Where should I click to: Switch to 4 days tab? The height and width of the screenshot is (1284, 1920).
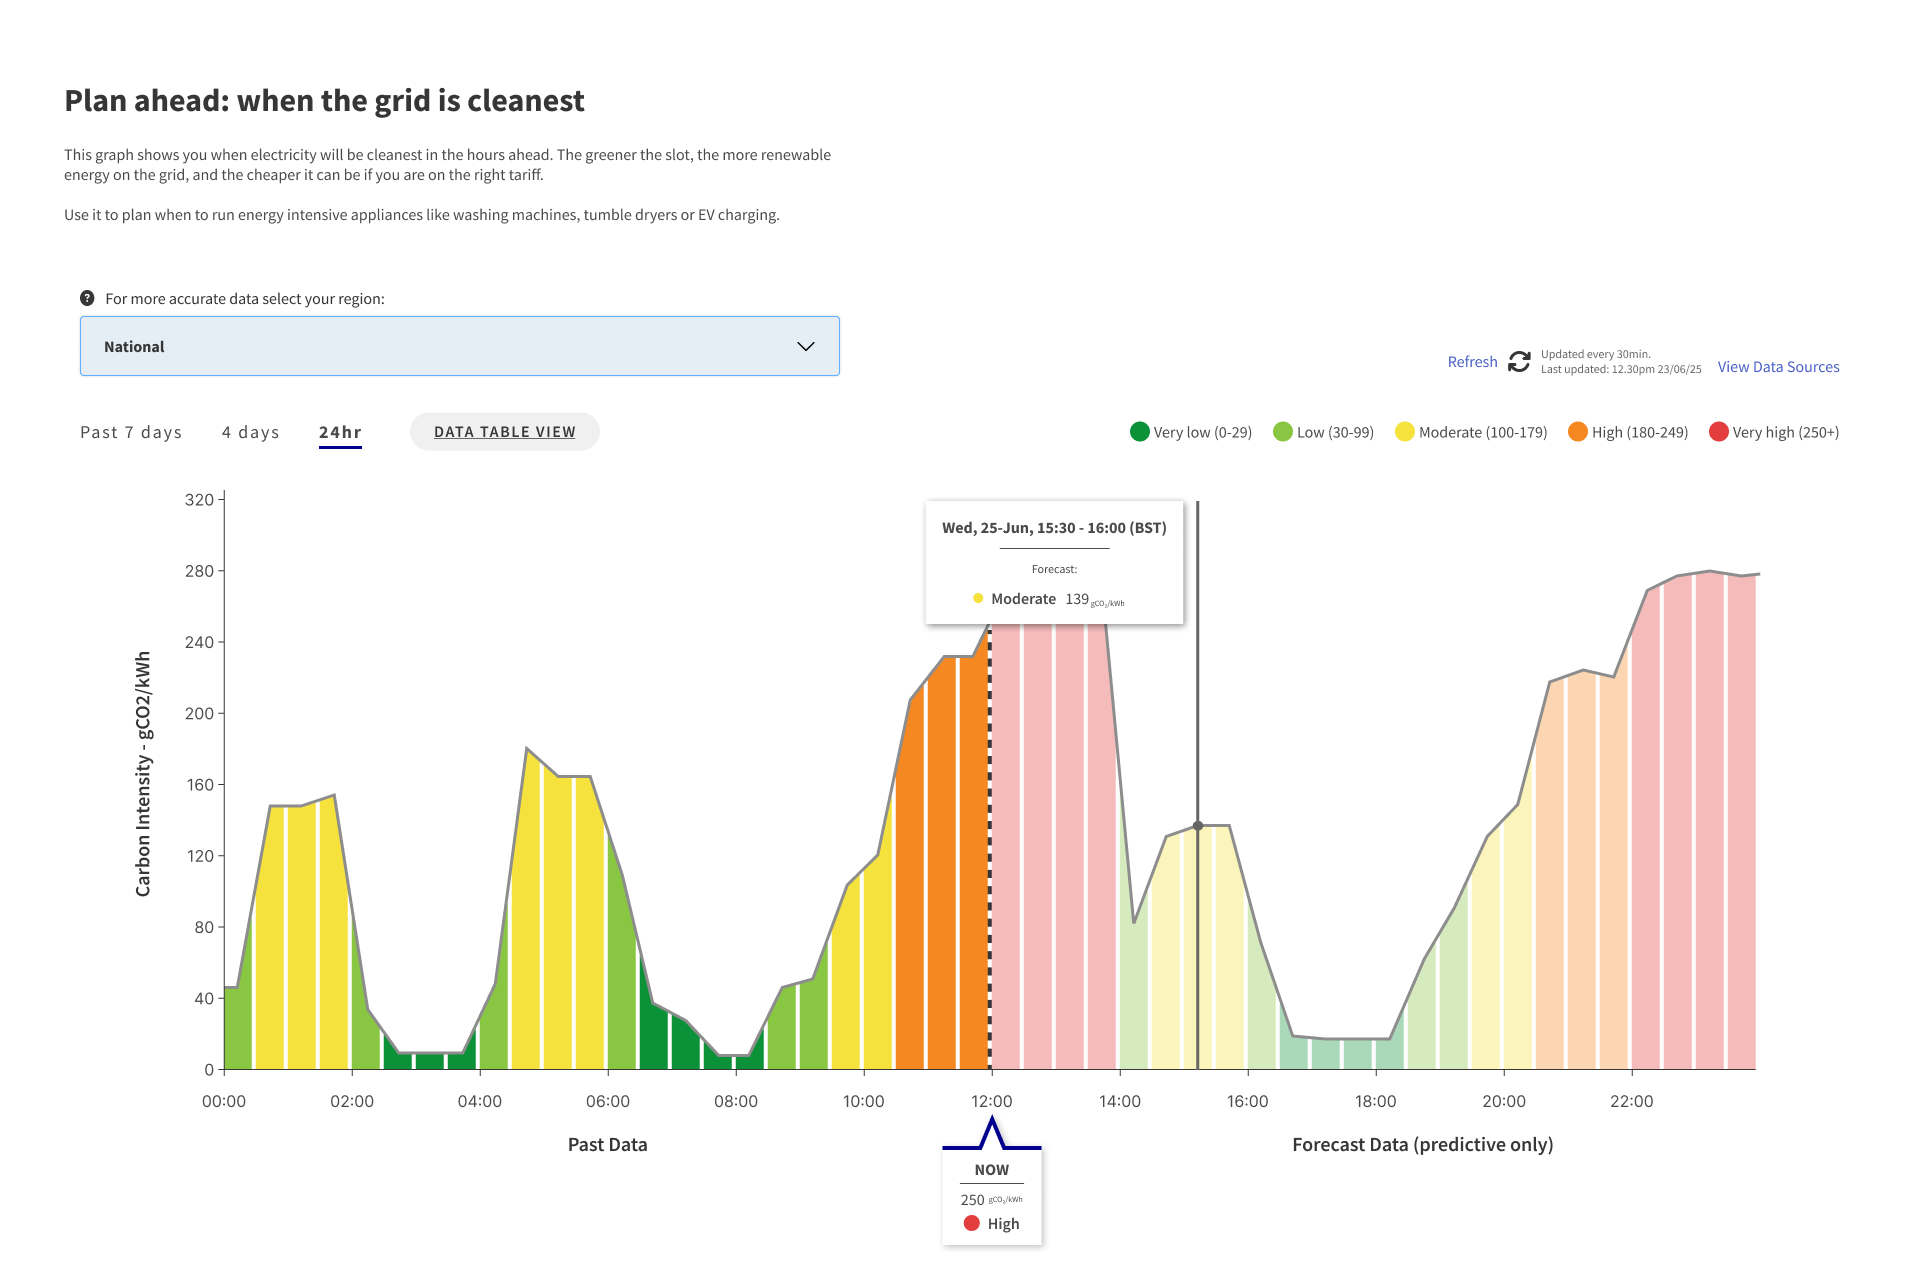click(x=250, y=432)
